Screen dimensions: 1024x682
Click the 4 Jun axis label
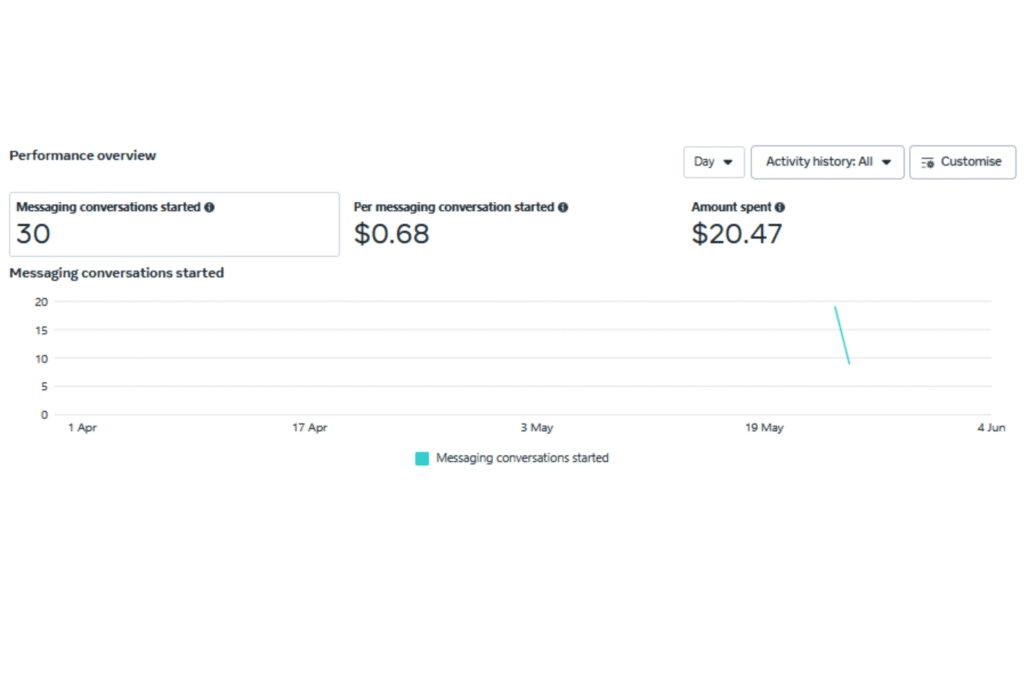tap(992, 428)
